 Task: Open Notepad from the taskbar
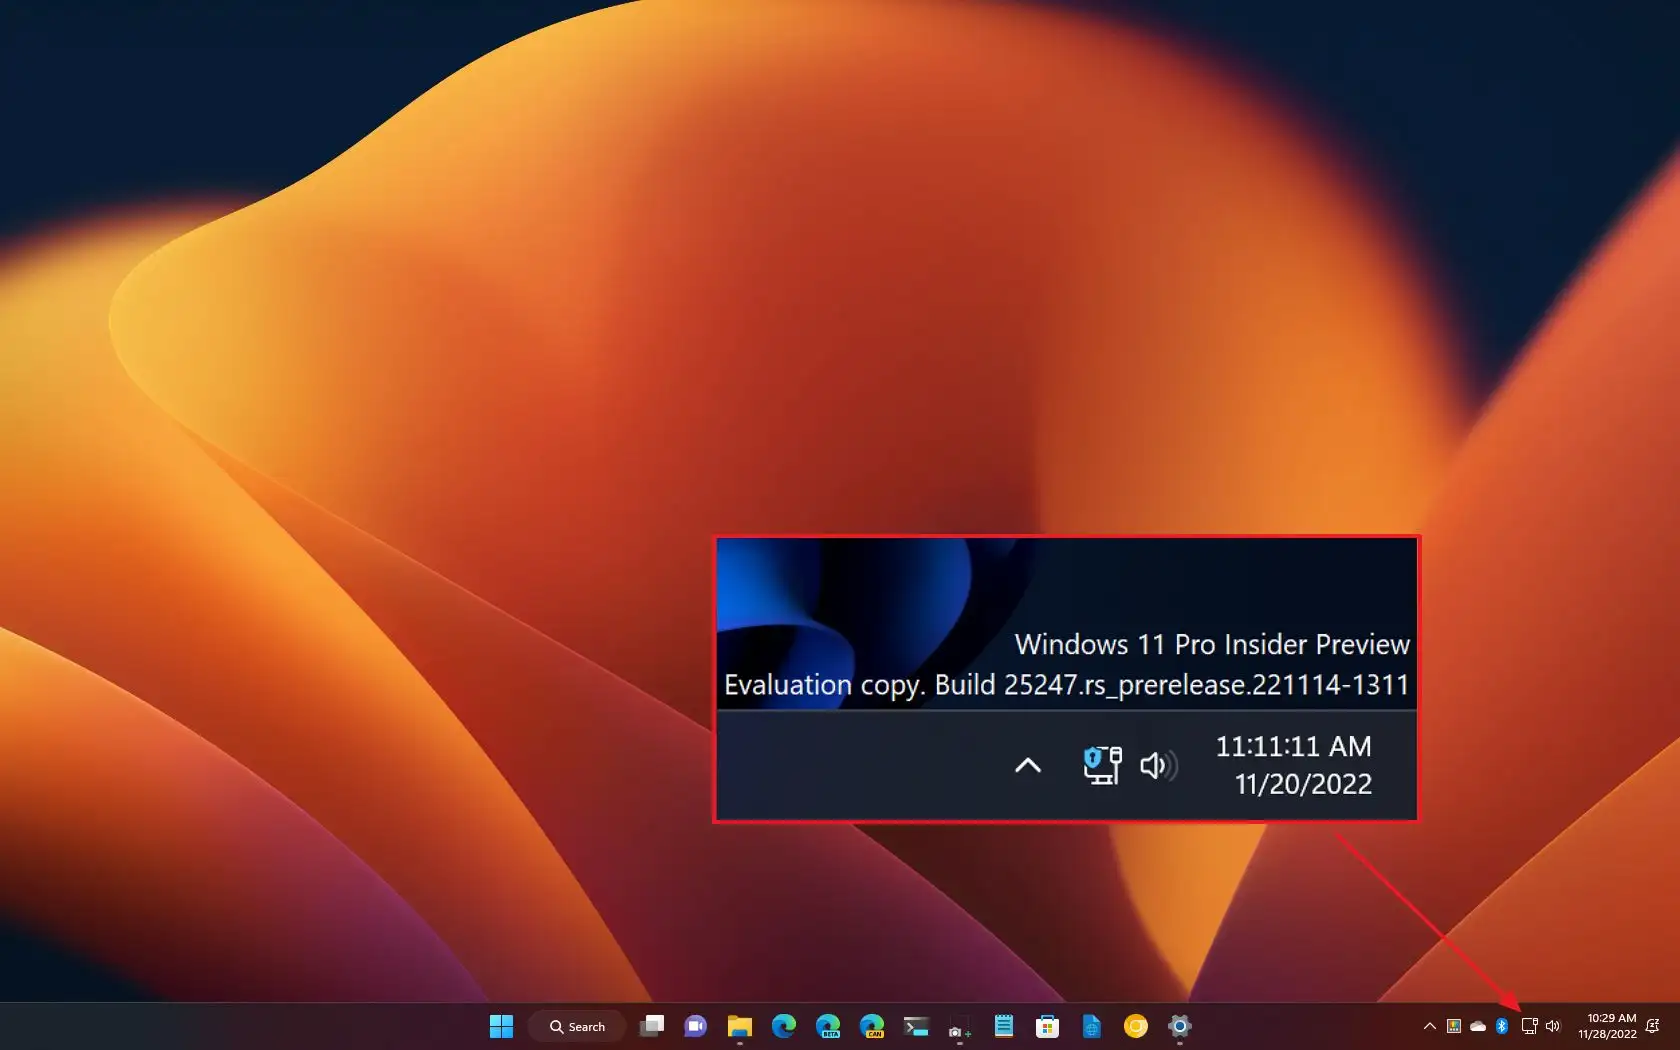tap(1003, 1026)
